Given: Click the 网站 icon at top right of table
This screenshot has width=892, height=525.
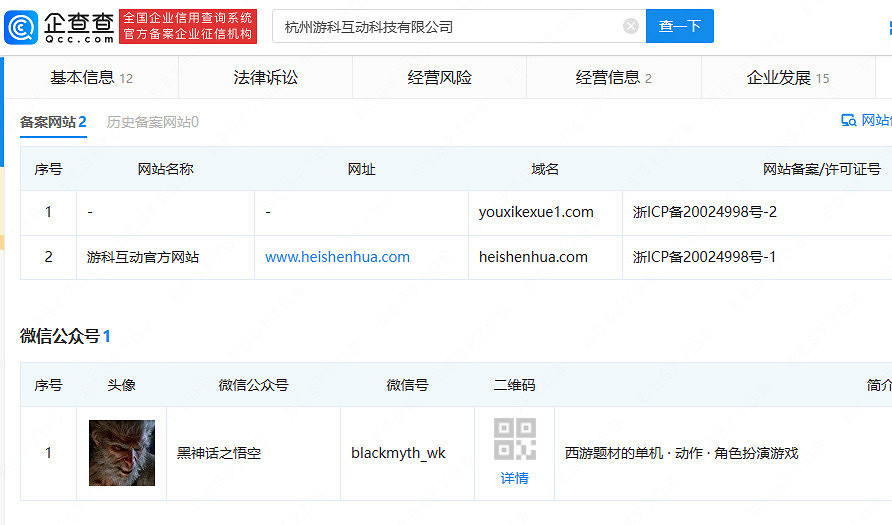Looking at the screenshot, I should (865, 121).
